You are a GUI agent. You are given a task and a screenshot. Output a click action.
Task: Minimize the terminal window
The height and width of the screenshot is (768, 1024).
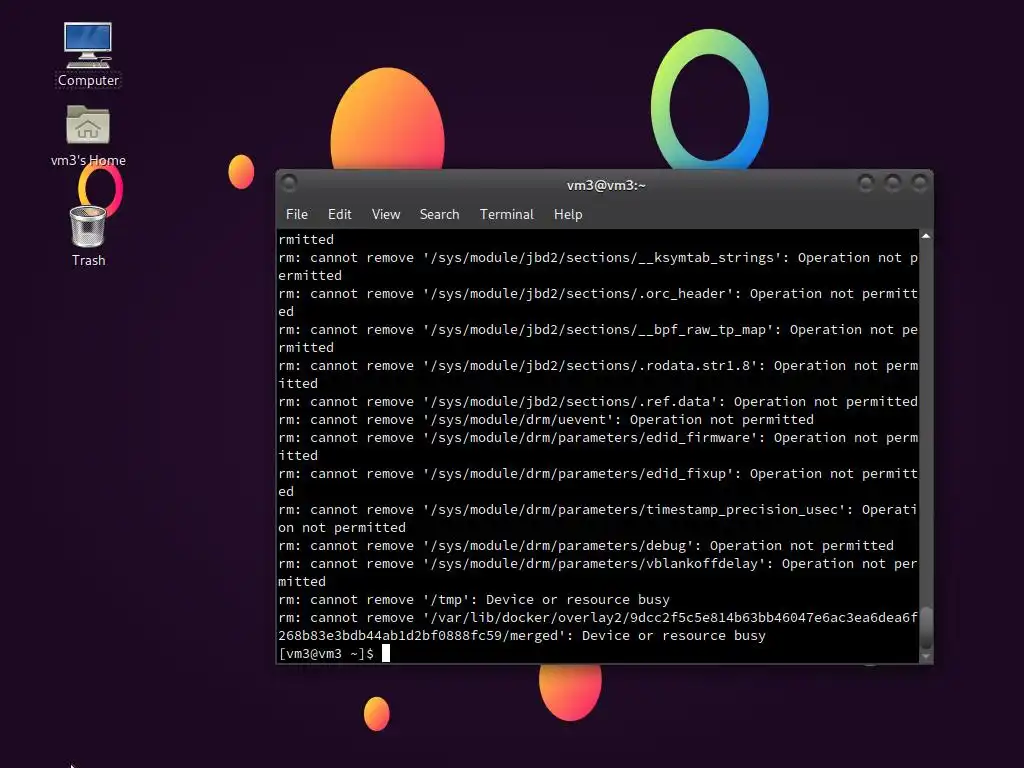866,184
